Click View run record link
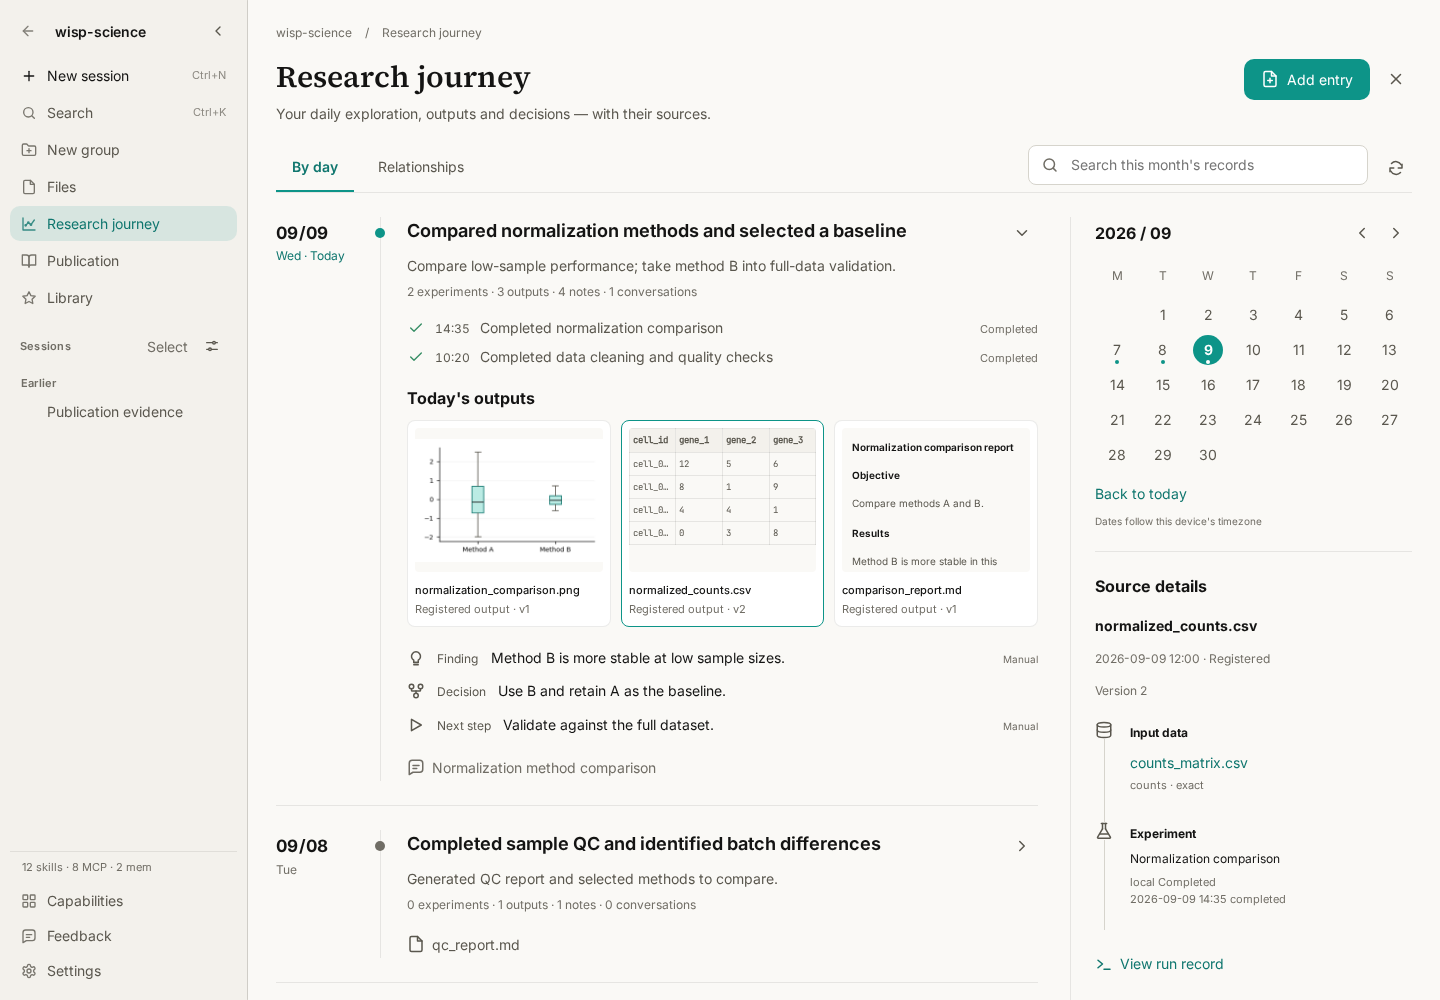Image resolution: width=1440 pixels, height=1000 pixels. (x=1160, y=964)
